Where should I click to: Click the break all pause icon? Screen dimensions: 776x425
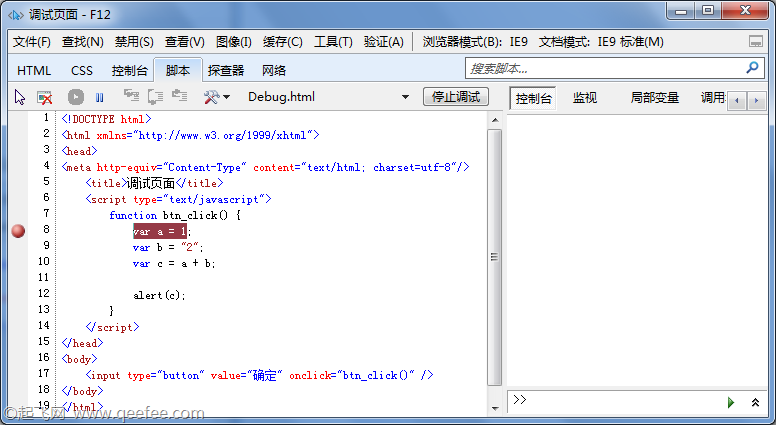point(99,97)
